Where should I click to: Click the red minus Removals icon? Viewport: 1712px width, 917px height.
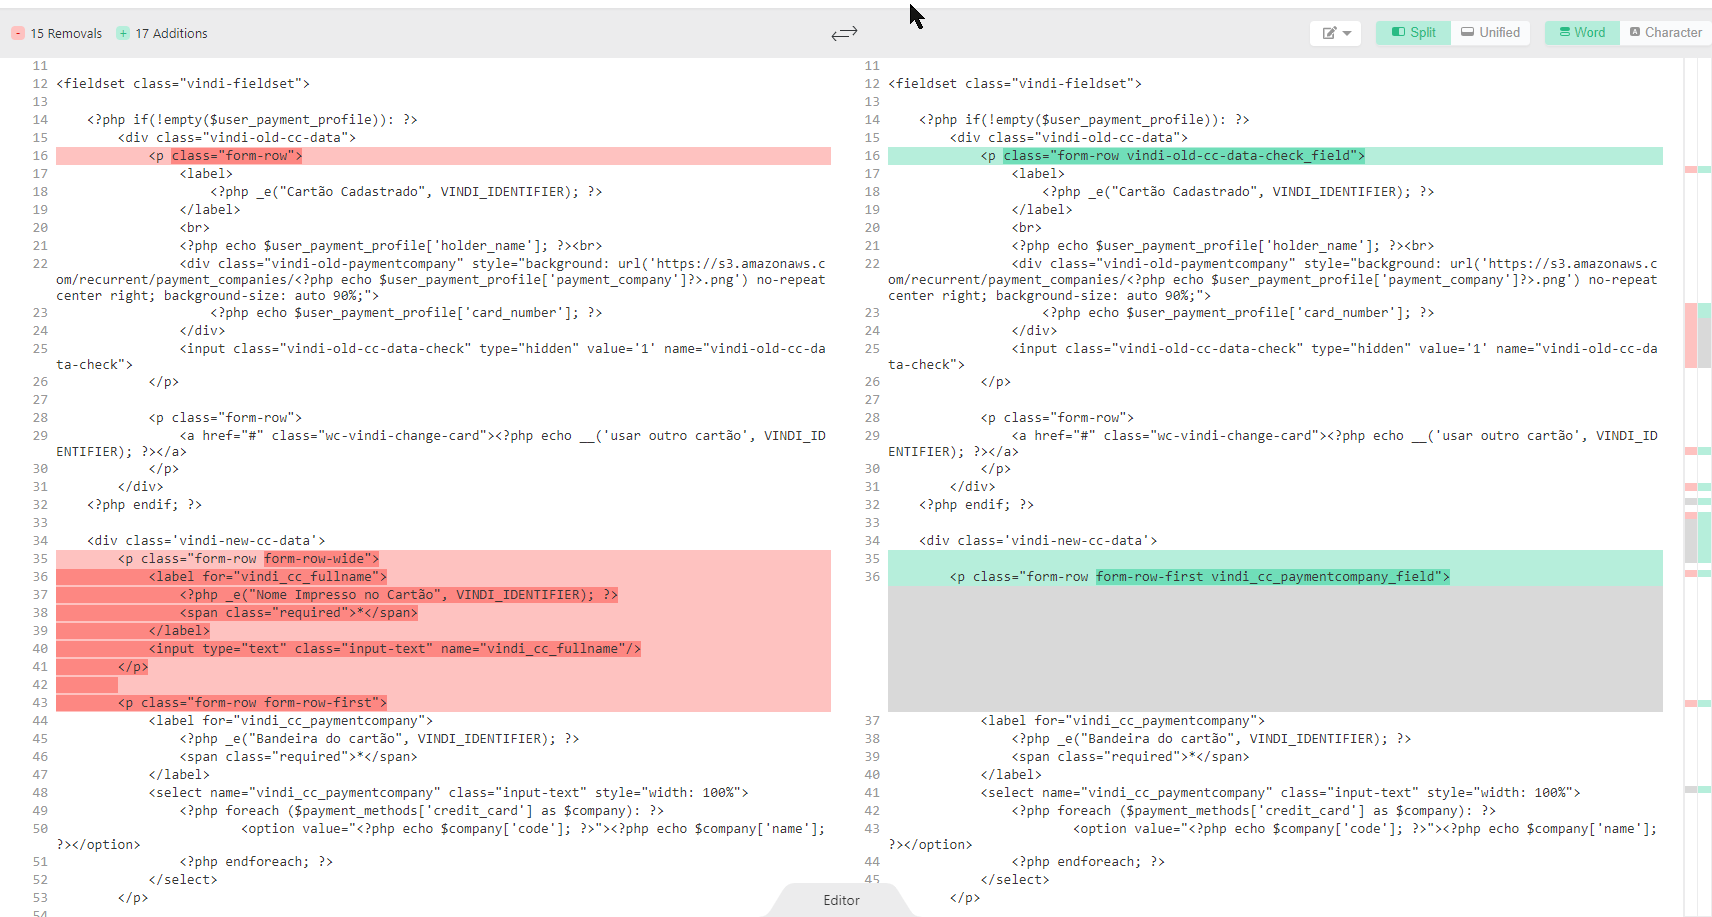pos(18,33)
